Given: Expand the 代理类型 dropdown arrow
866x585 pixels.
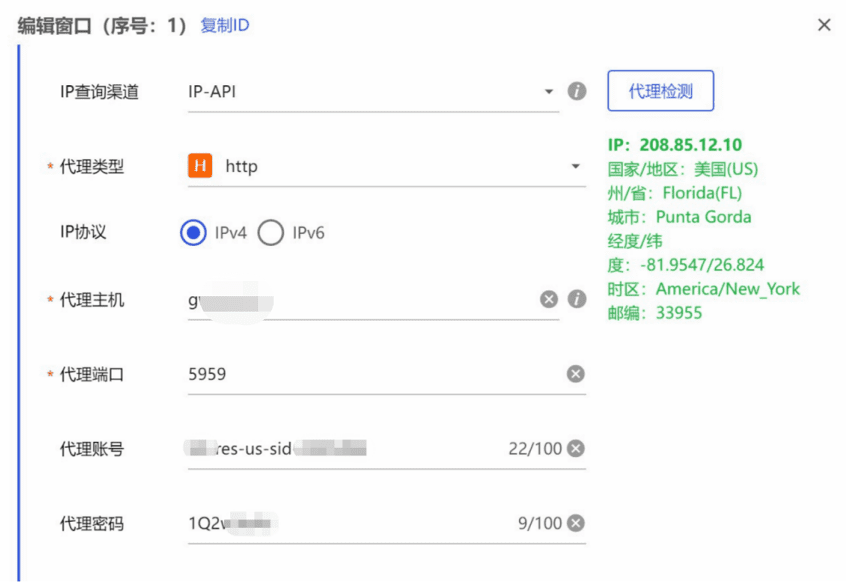Looking at the screenshot, I should [x=576, y=166].
